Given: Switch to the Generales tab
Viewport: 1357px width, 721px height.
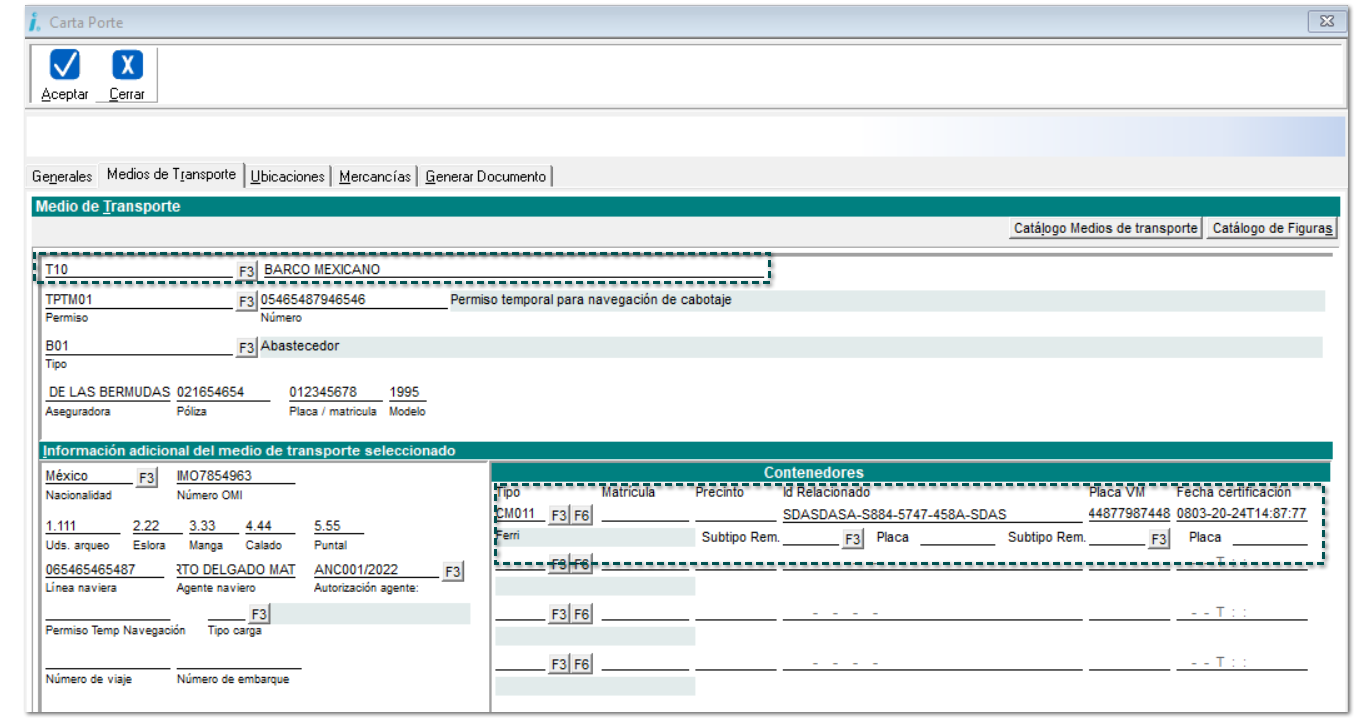Looking at the screenshot, I should (x=62, y=176).
